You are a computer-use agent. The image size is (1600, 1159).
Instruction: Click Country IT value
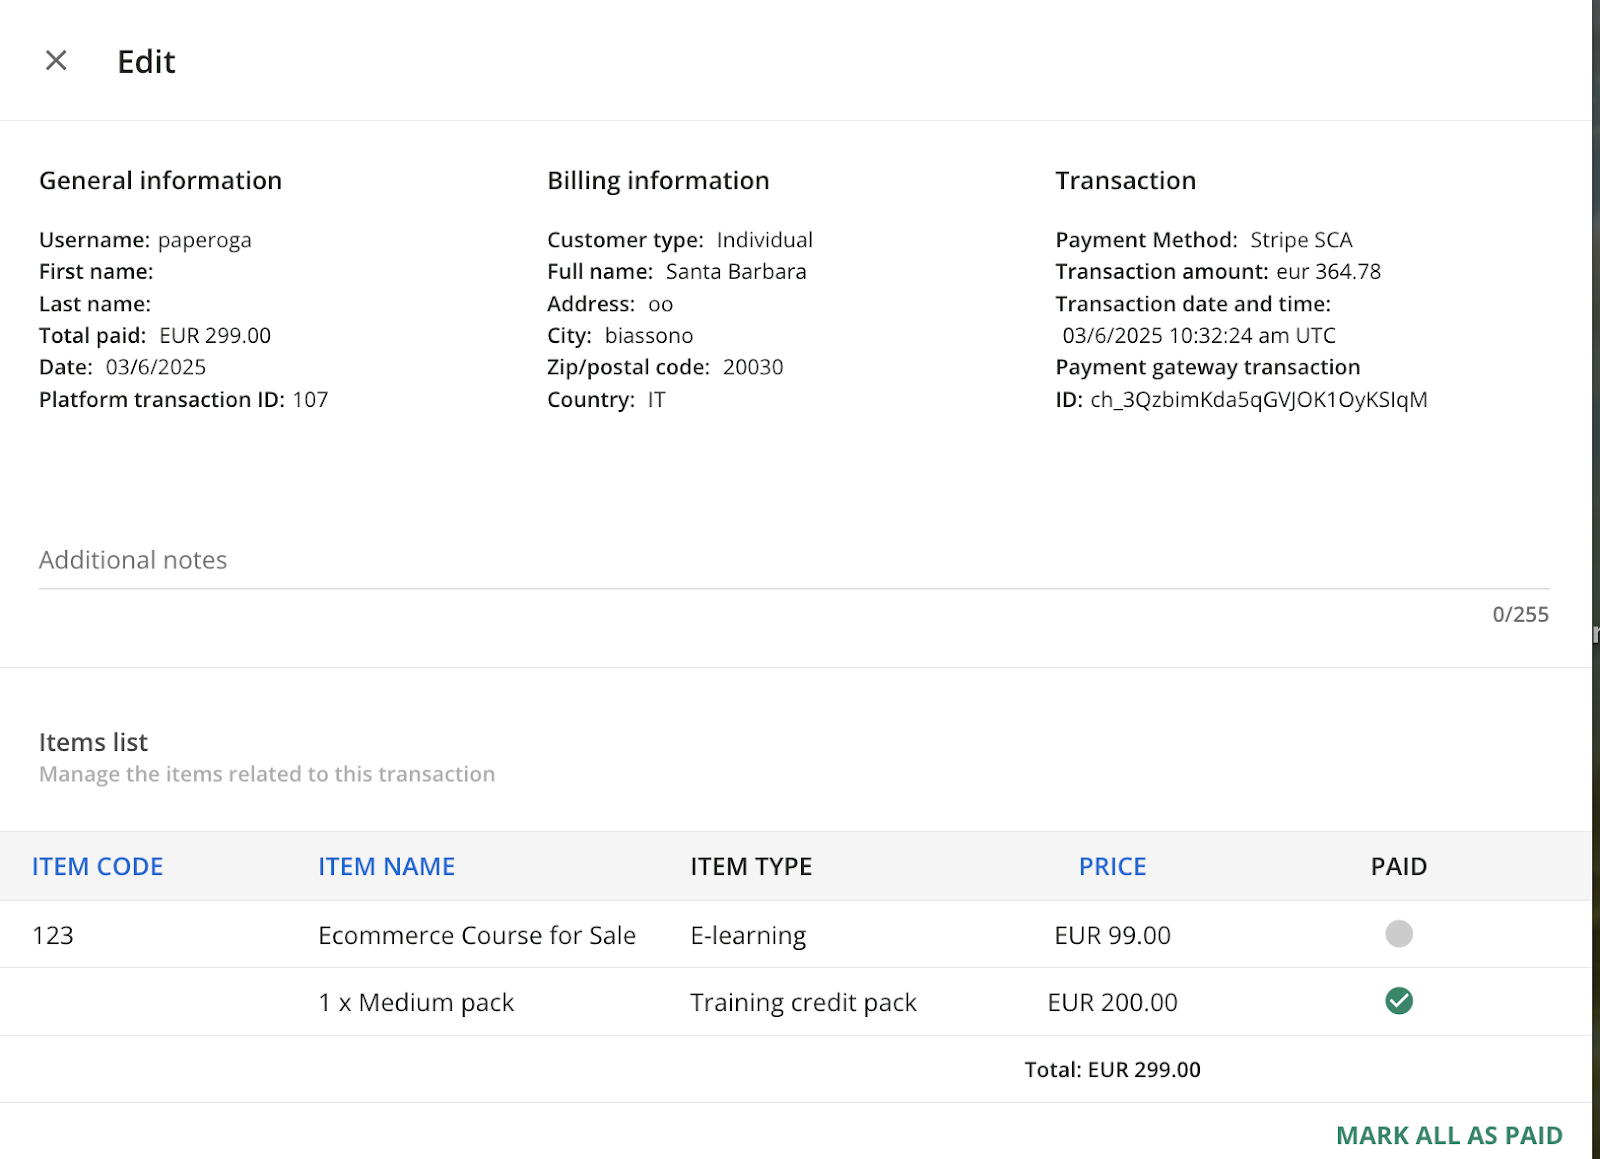tap(656, 399)
